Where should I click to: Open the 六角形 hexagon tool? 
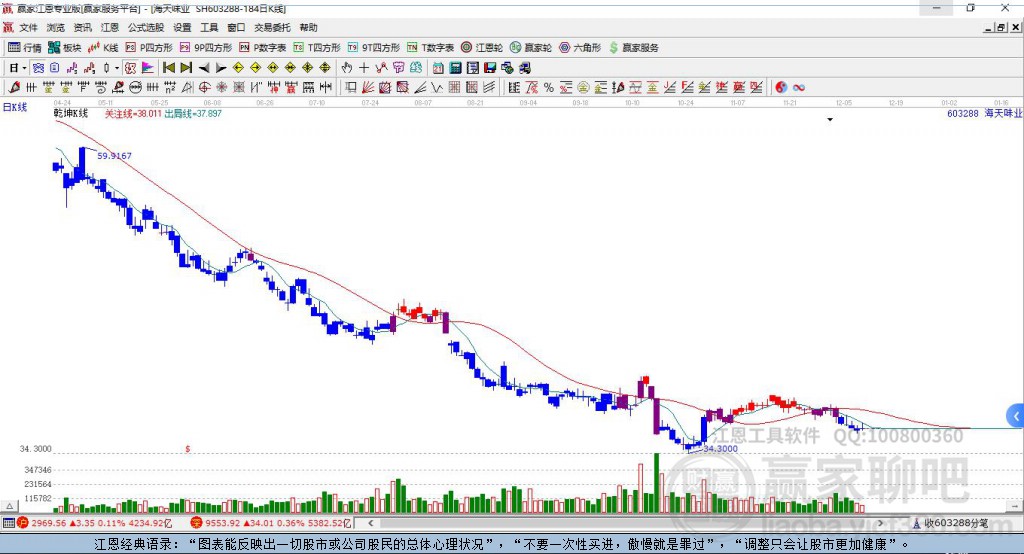pos(580,48)
